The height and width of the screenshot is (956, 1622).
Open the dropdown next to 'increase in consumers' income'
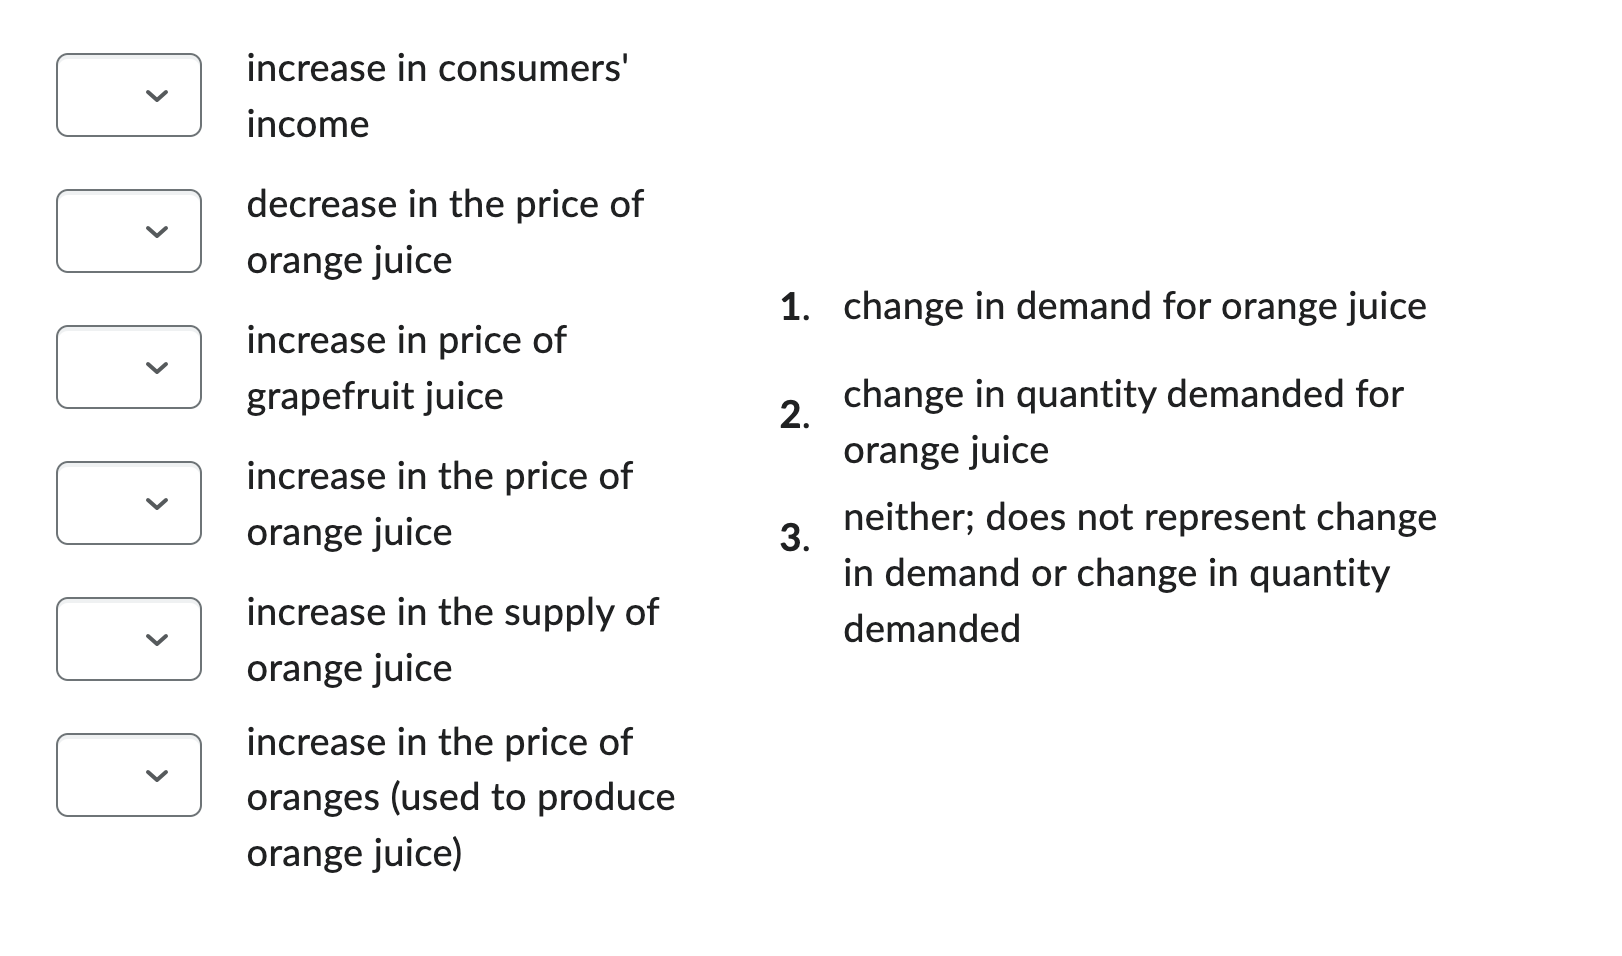click(x=128, y=95)
